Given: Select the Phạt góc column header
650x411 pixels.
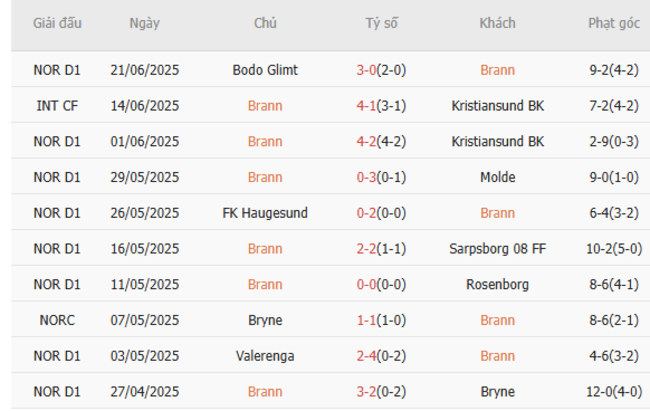Looking at the screenshot, I should click(614, 24).
